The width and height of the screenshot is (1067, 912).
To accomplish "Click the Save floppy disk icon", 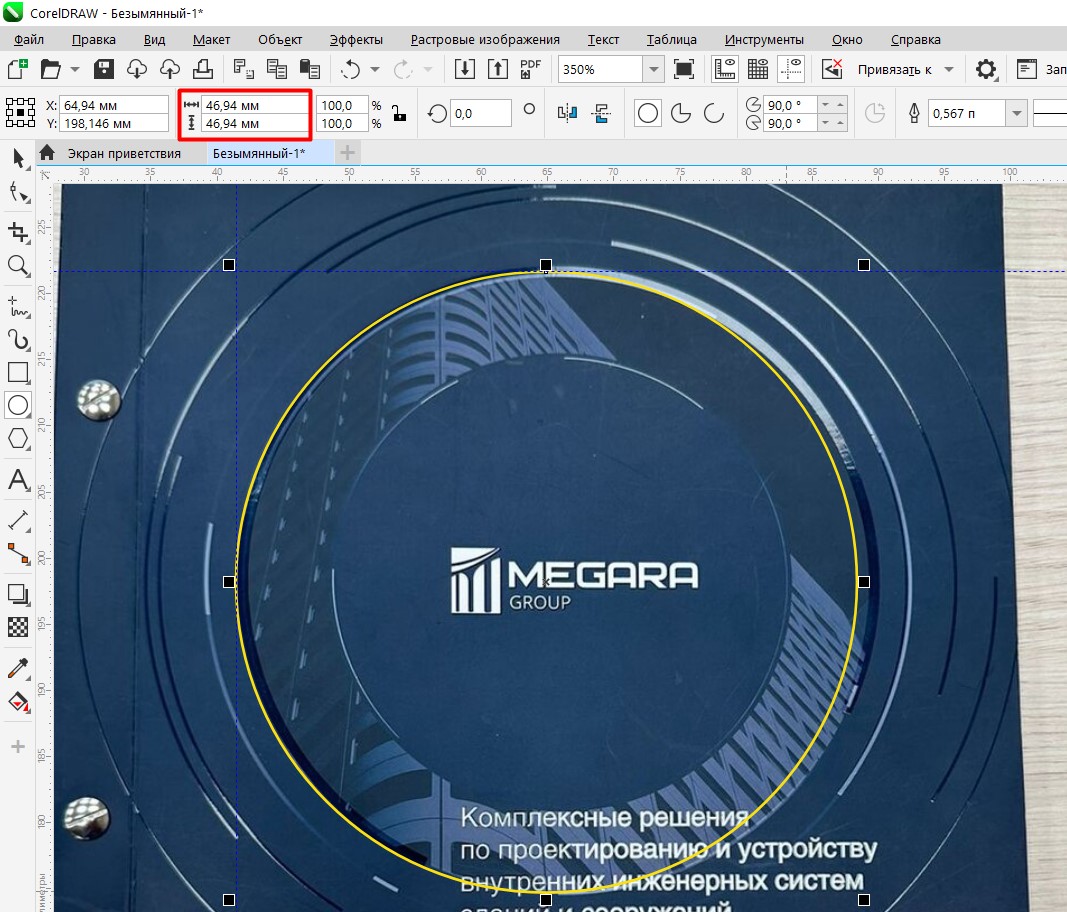I will click(x=103, y=69).
